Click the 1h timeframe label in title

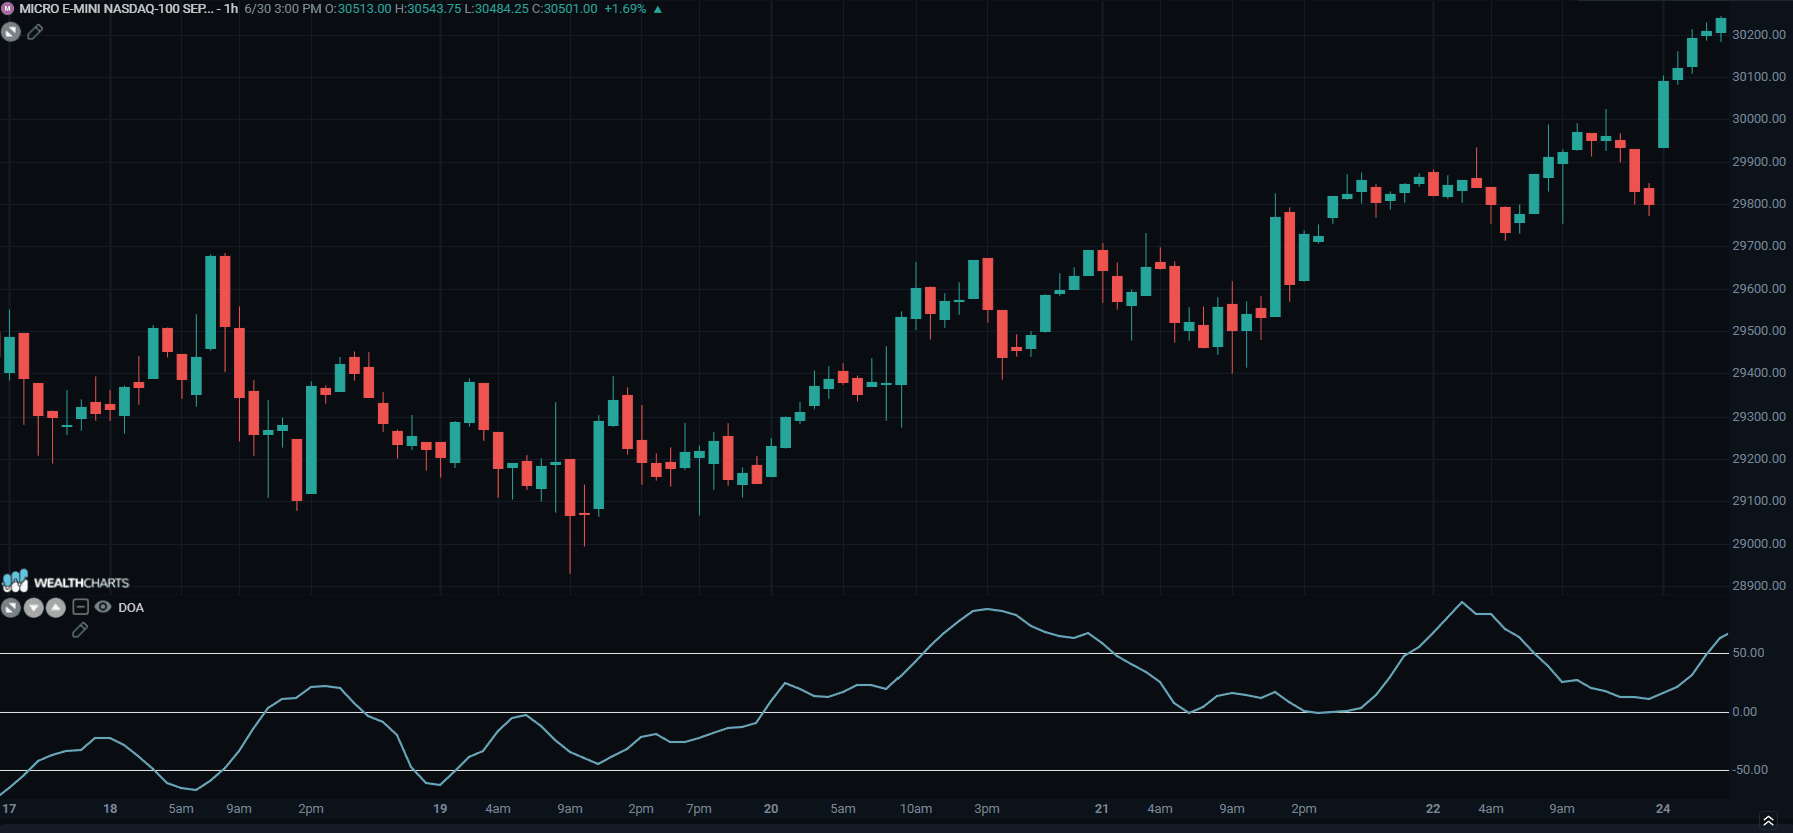click(231, 9)
